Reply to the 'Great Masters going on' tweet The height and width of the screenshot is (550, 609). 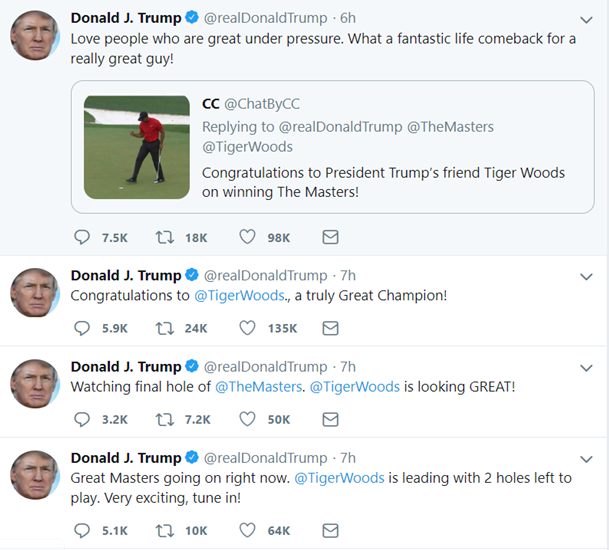click(x=83, y=530)
